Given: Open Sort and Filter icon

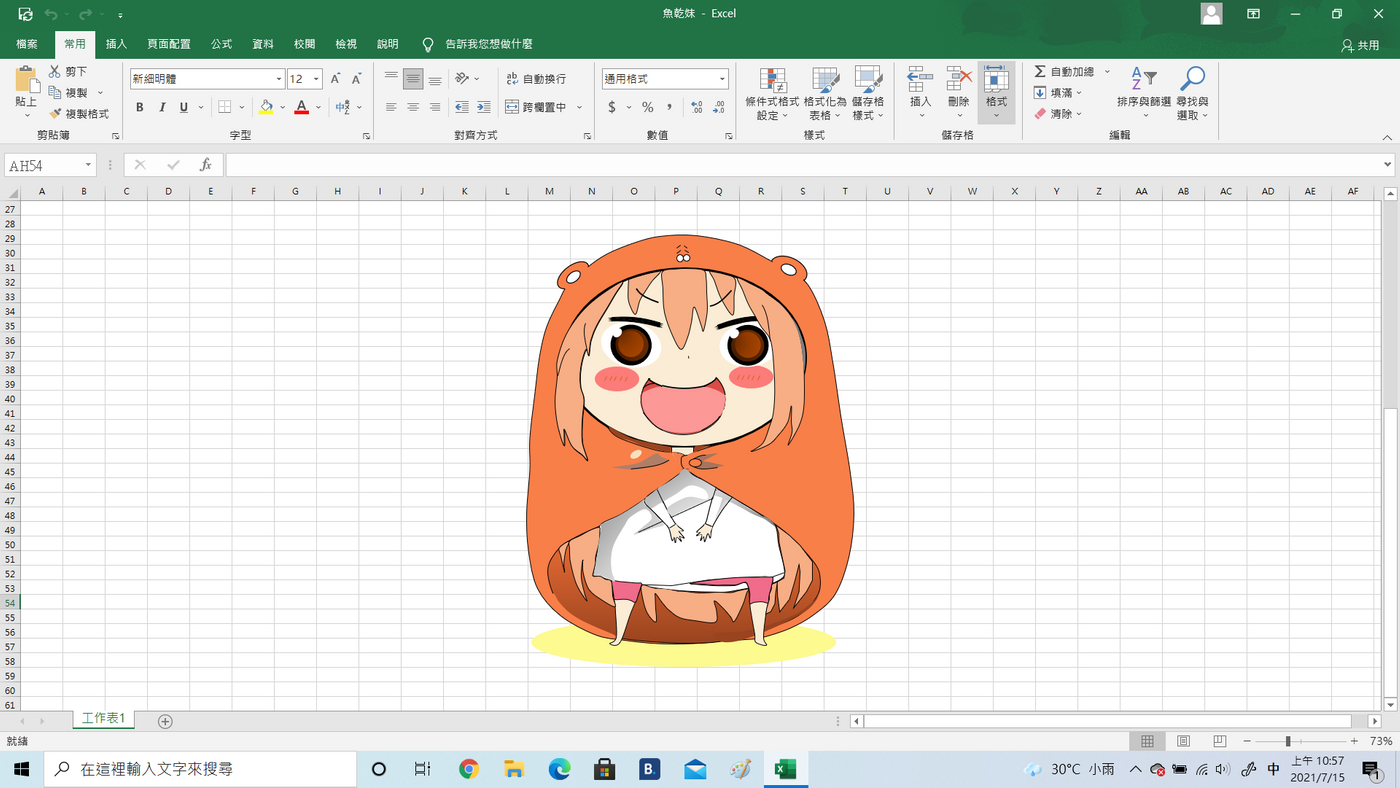Looking at the screenshot, I should point(1144,79).
